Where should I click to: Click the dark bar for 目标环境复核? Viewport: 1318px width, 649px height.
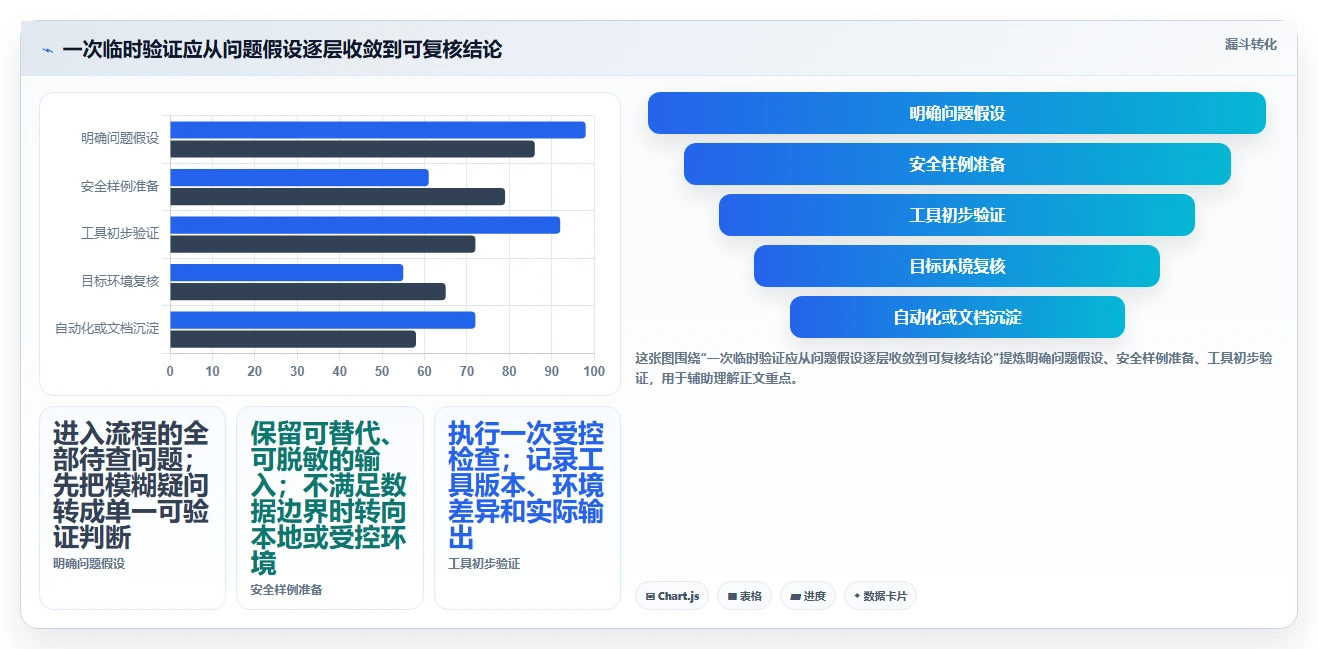[307, 292]
